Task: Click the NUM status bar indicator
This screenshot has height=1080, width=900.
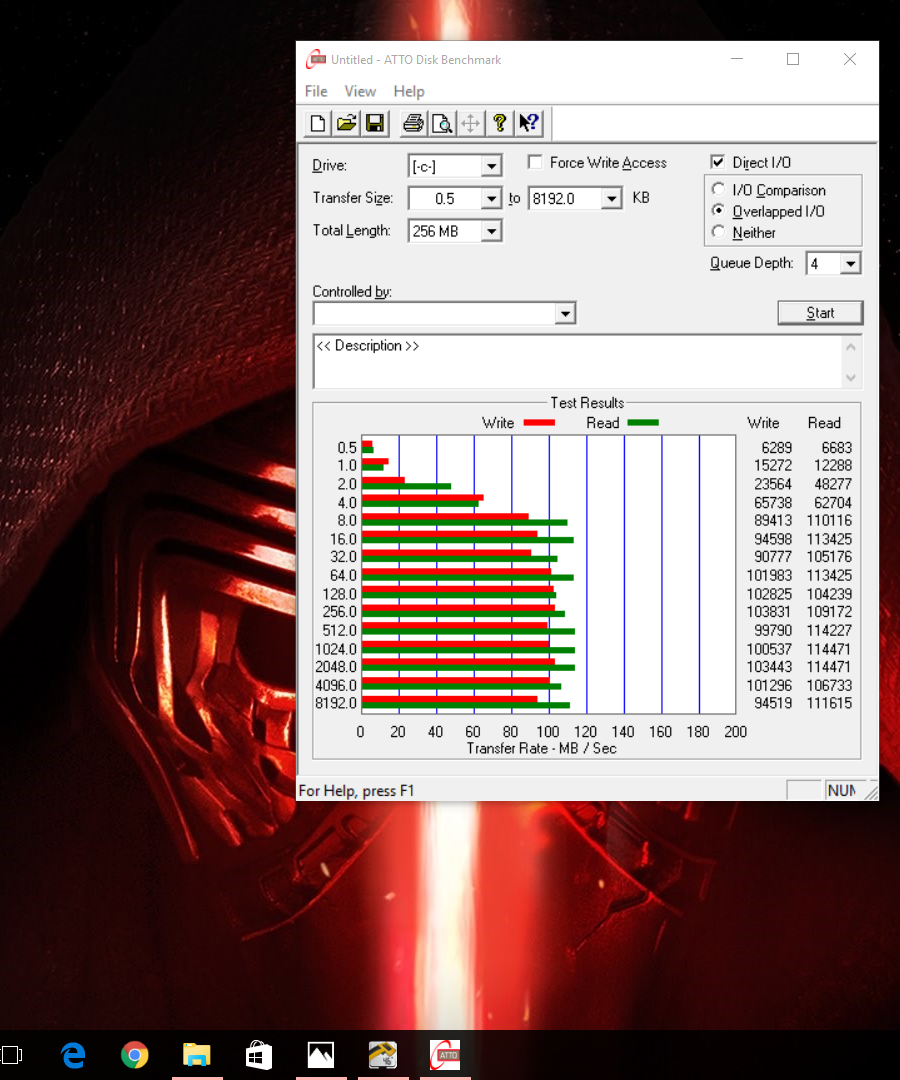Action: [x=842, y=791]
